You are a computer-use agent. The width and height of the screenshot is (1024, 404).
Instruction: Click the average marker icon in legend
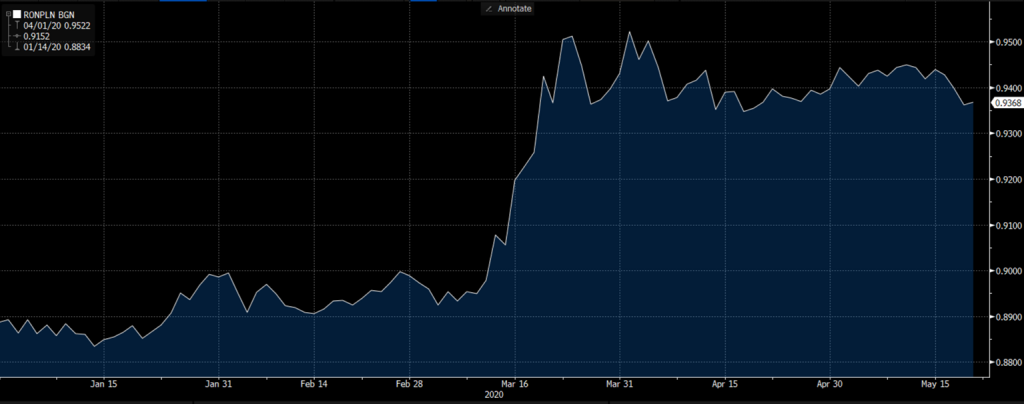pyautogui.click(x=16, y=36)
